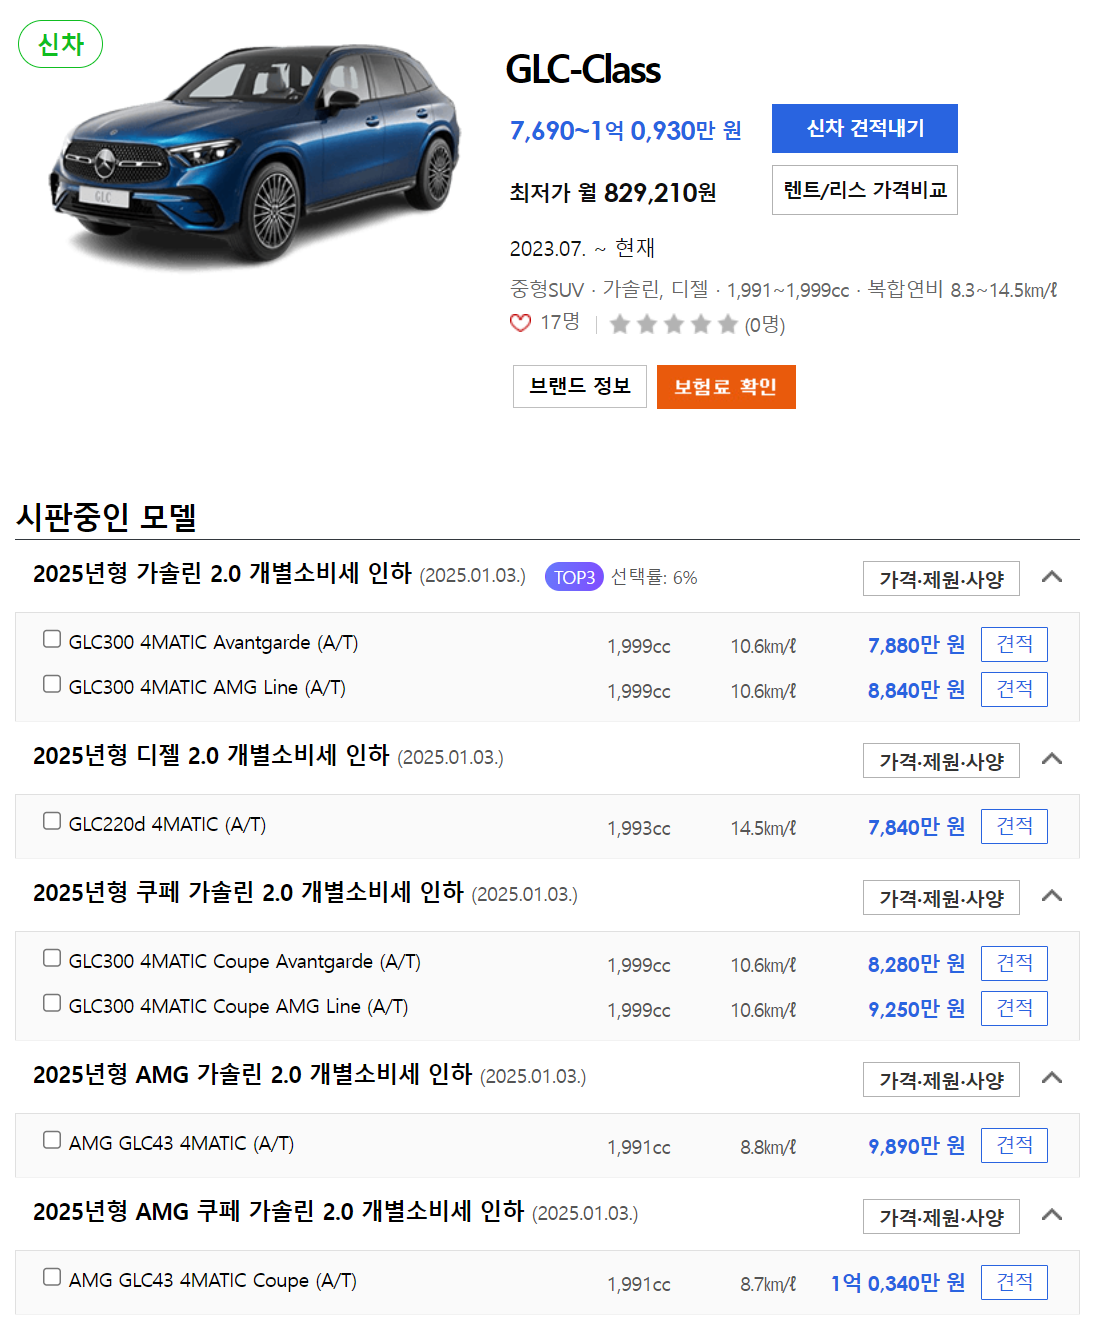This screenshot has width=1095, height=1321.
Task: Click the 시판중인 모델 heading
Action: (x=106, y=517)
